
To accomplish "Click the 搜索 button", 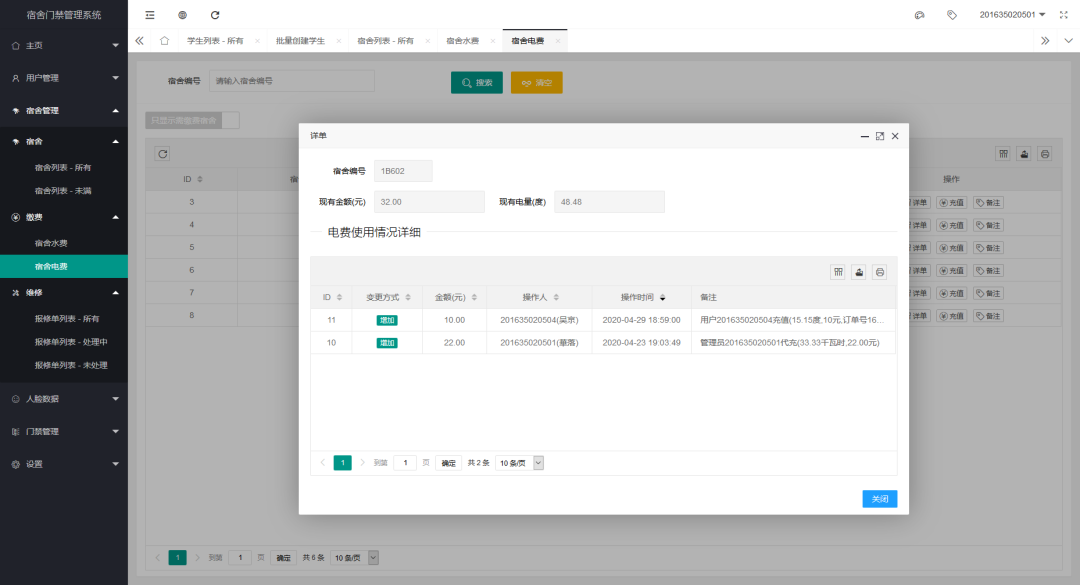I will click(477, 83).
